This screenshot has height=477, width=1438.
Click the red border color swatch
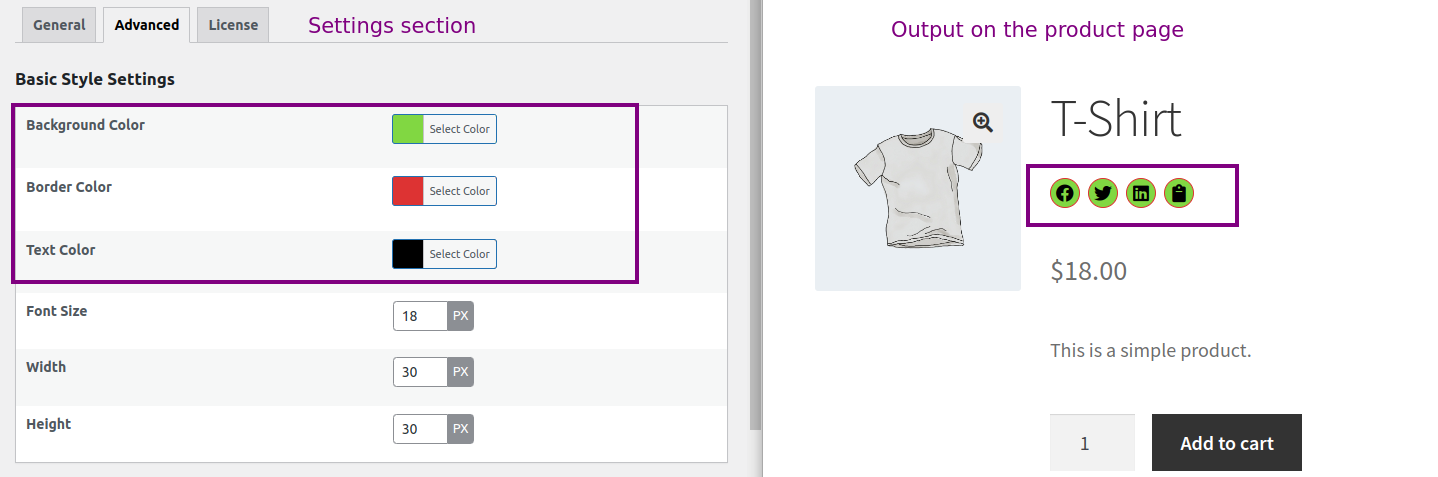pyautogui.click(x=408, y=191)
